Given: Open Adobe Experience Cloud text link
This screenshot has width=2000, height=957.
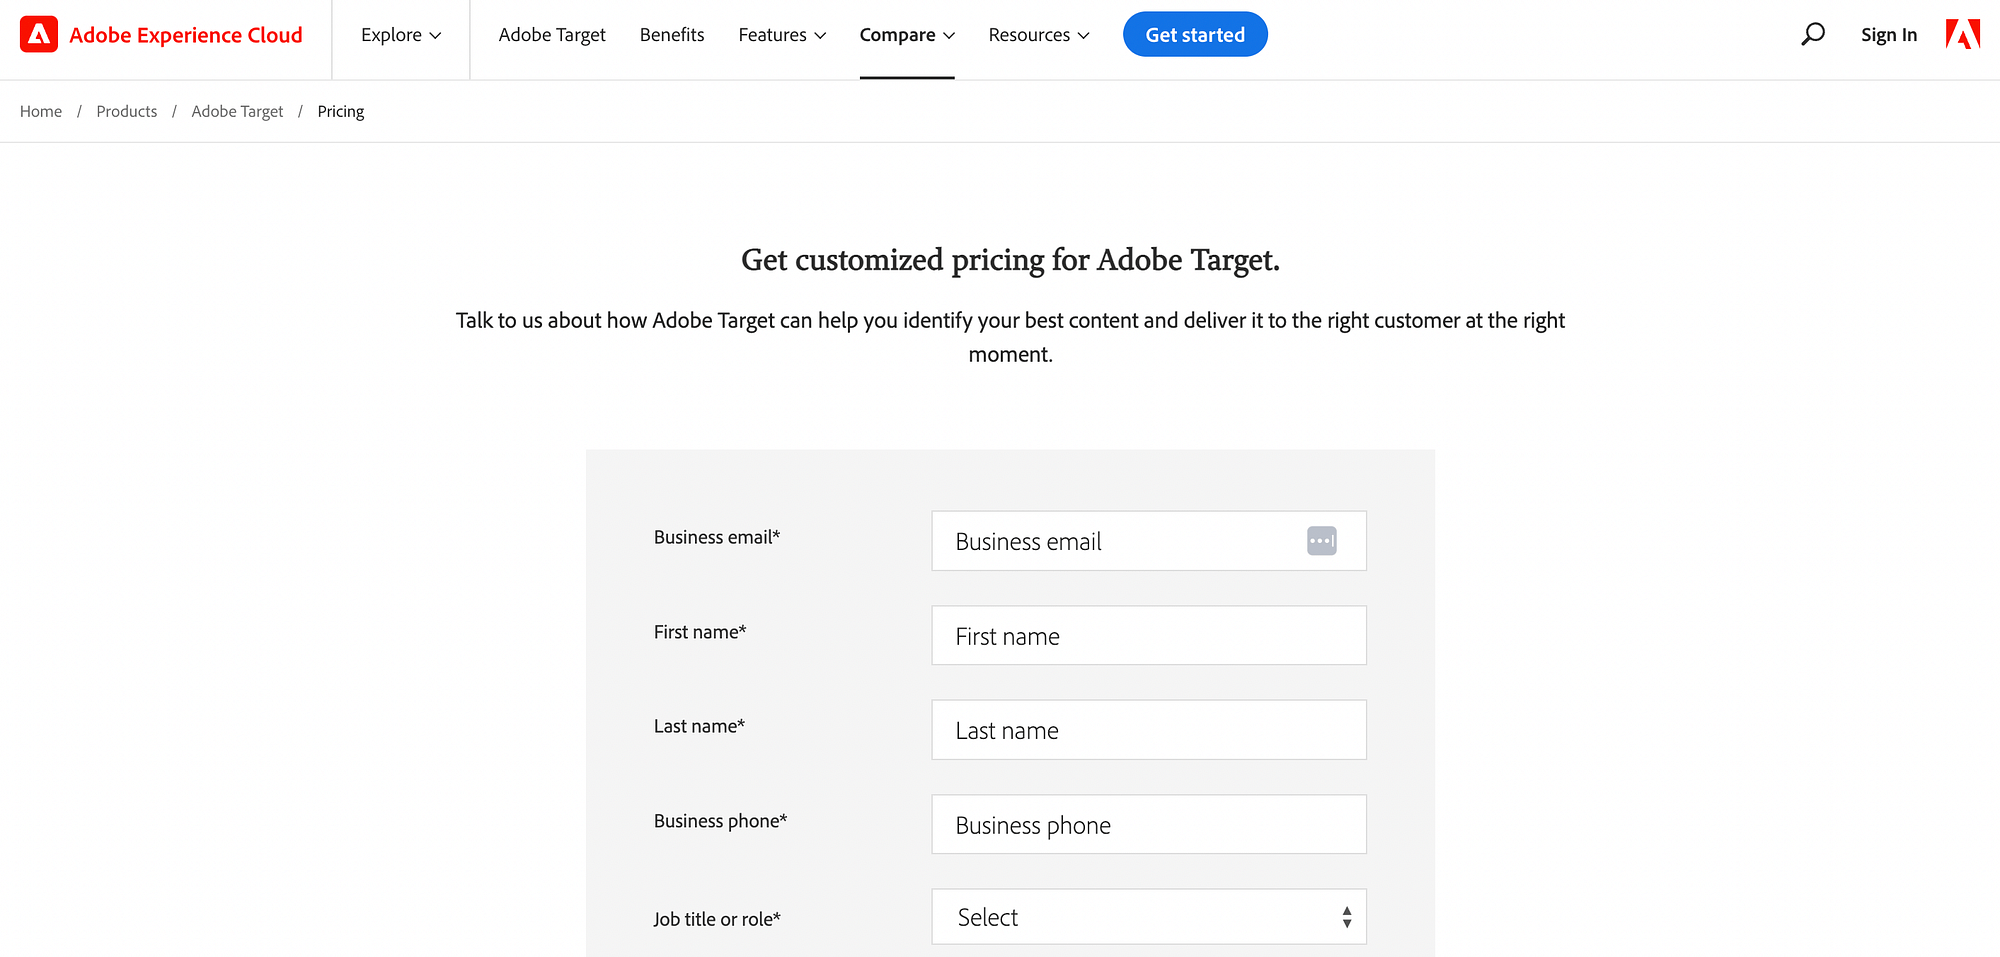Looking at the screenshot, I should [186, 35].
